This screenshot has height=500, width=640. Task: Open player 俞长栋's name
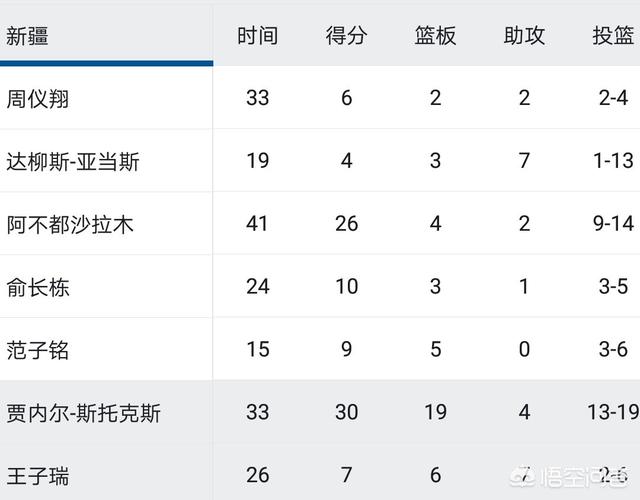pos(38,287)
